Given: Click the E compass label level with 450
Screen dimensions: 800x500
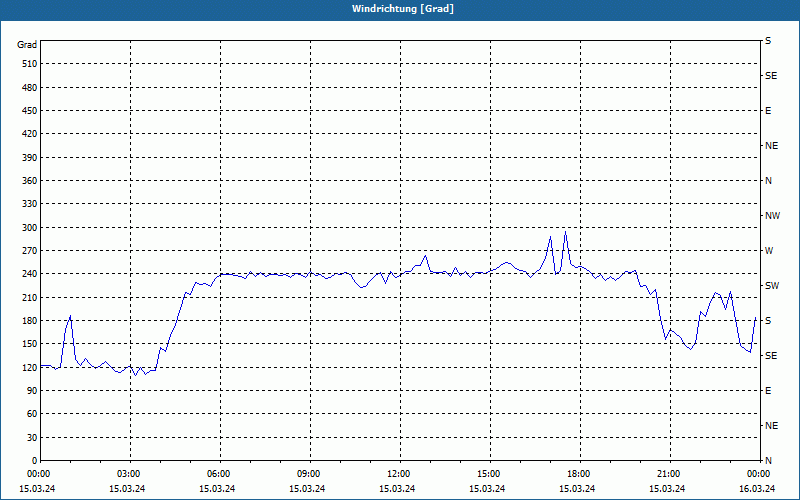Looking at the screenshot, I should [768, 111].
